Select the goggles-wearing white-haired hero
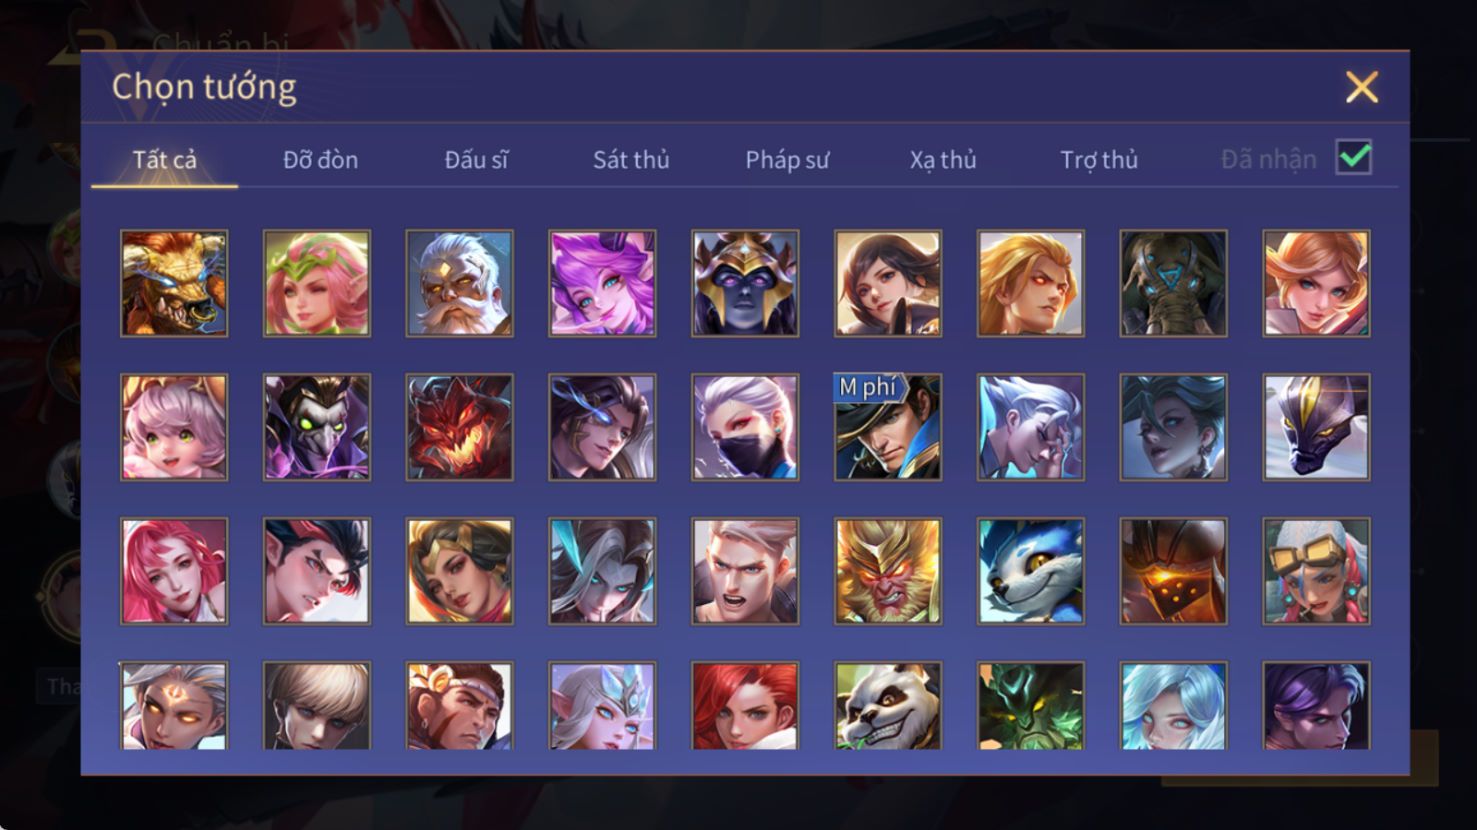Viewport: 1477px width, 830px height. (x=1316, y=571)
